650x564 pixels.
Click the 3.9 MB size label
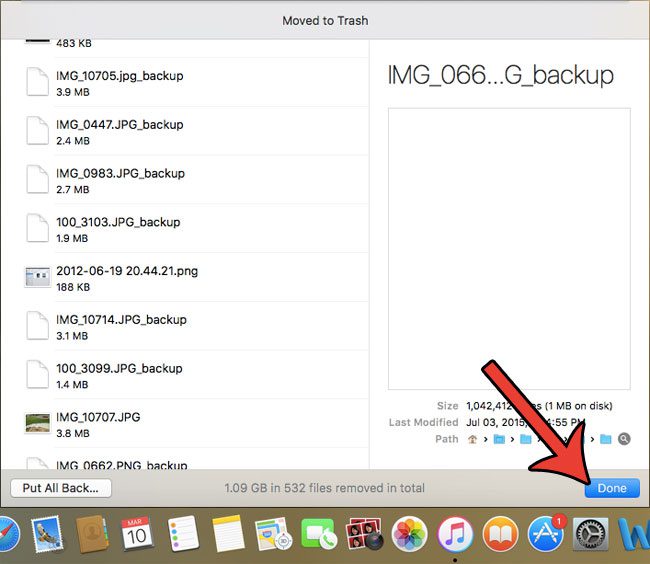coord(73,92)
